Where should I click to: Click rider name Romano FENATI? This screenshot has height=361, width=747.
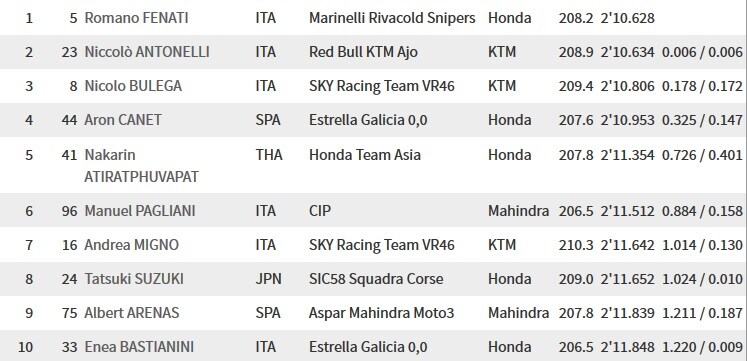click(136, 18)
